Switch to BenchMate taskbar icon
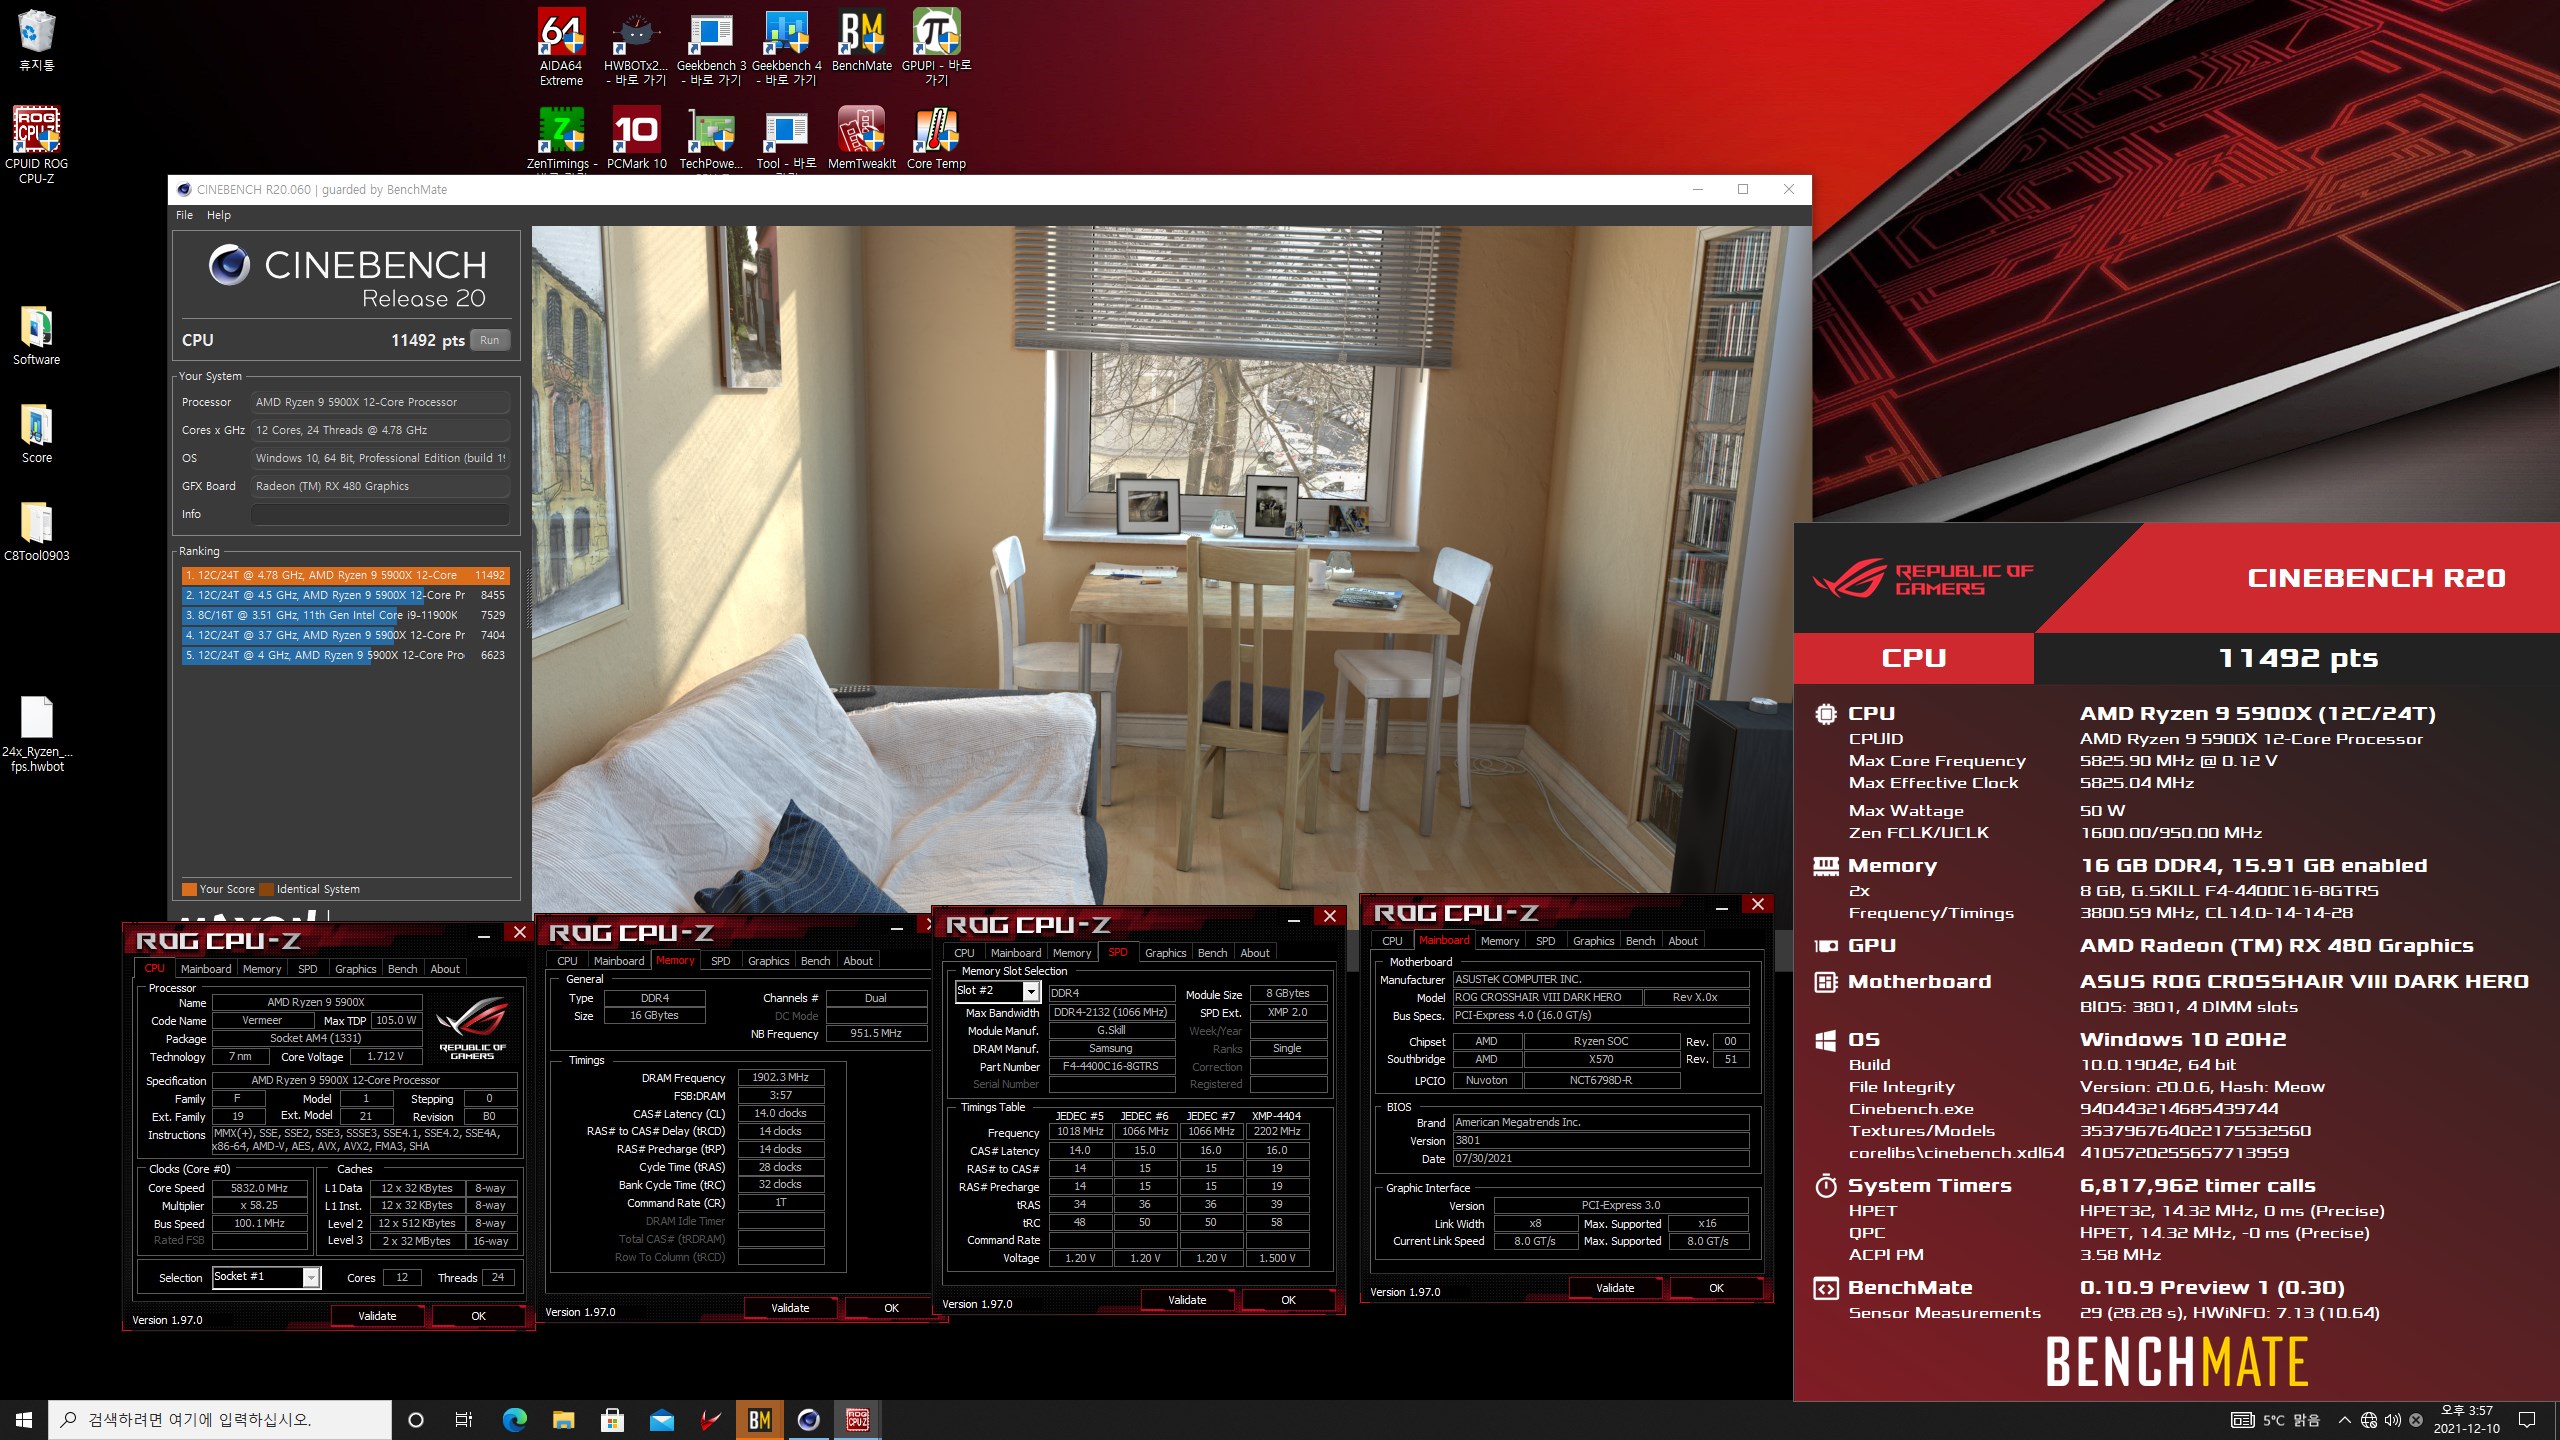Screen dimensions: 2560x1440 (x=759, y=1419)
